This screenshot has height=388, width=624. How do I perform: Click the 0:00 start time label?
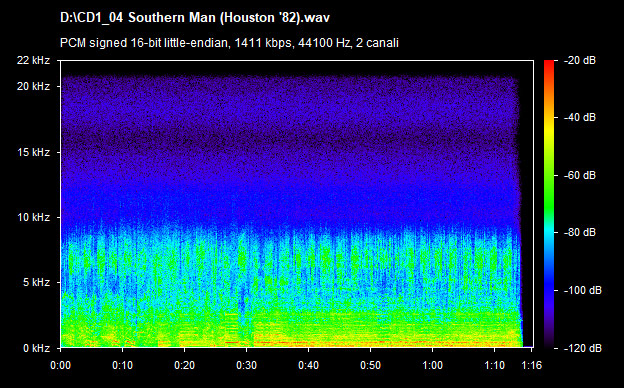pyautogui.click(x=60, y=365)
